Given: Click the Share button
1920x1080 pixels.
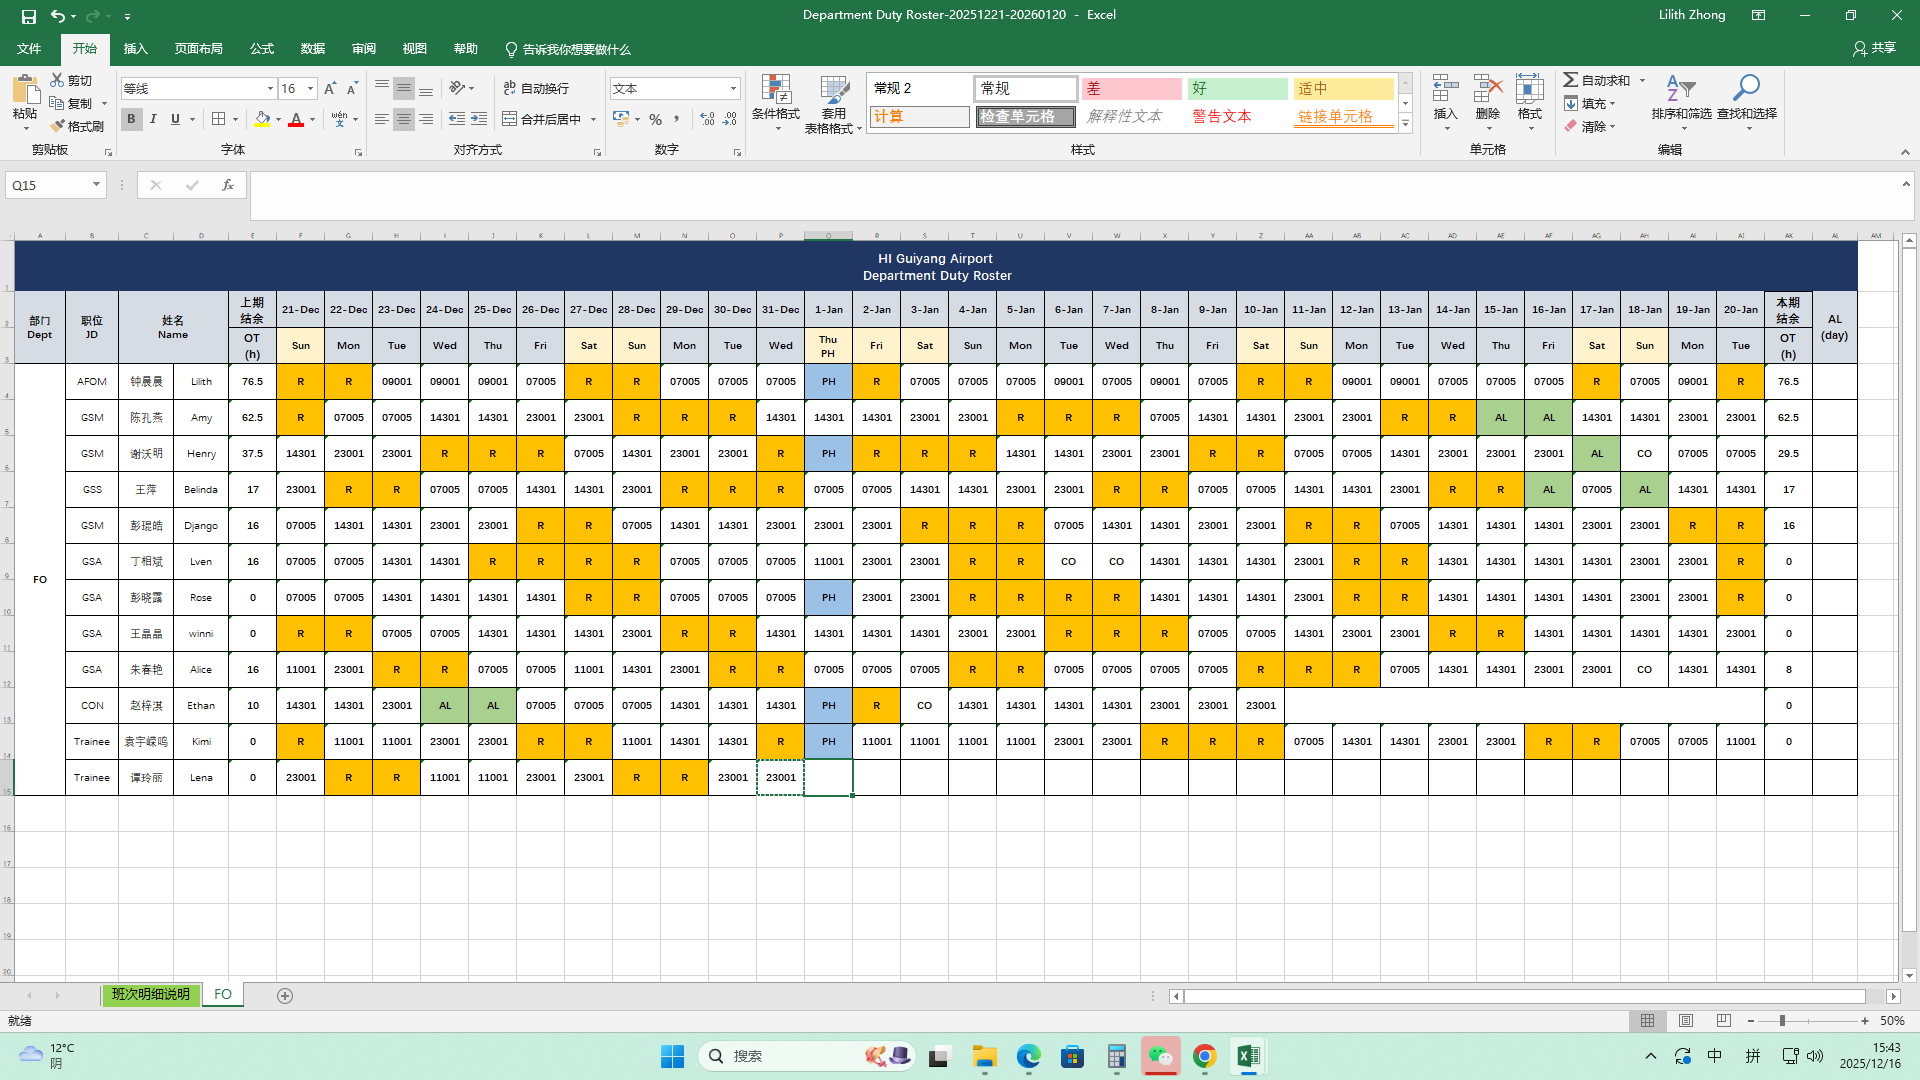Looking at the screenshot, I should point(1874,48).
